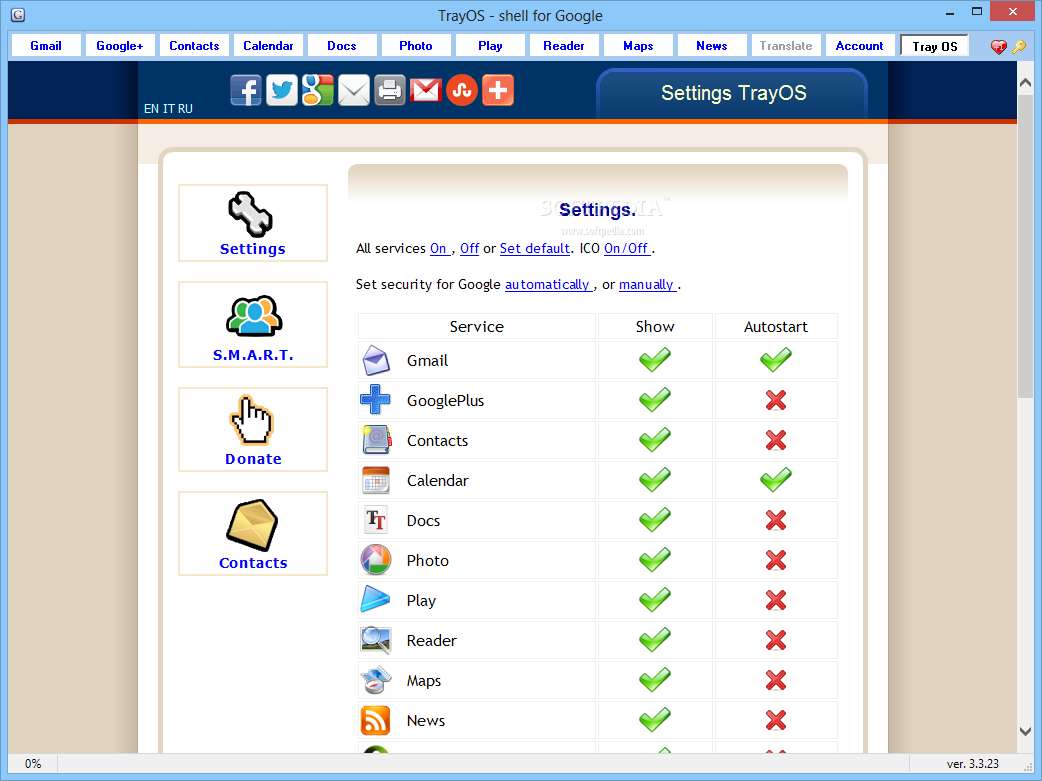Click the TrayOS app icon in title bar
1042x781 pixels.
pos(18,15)
